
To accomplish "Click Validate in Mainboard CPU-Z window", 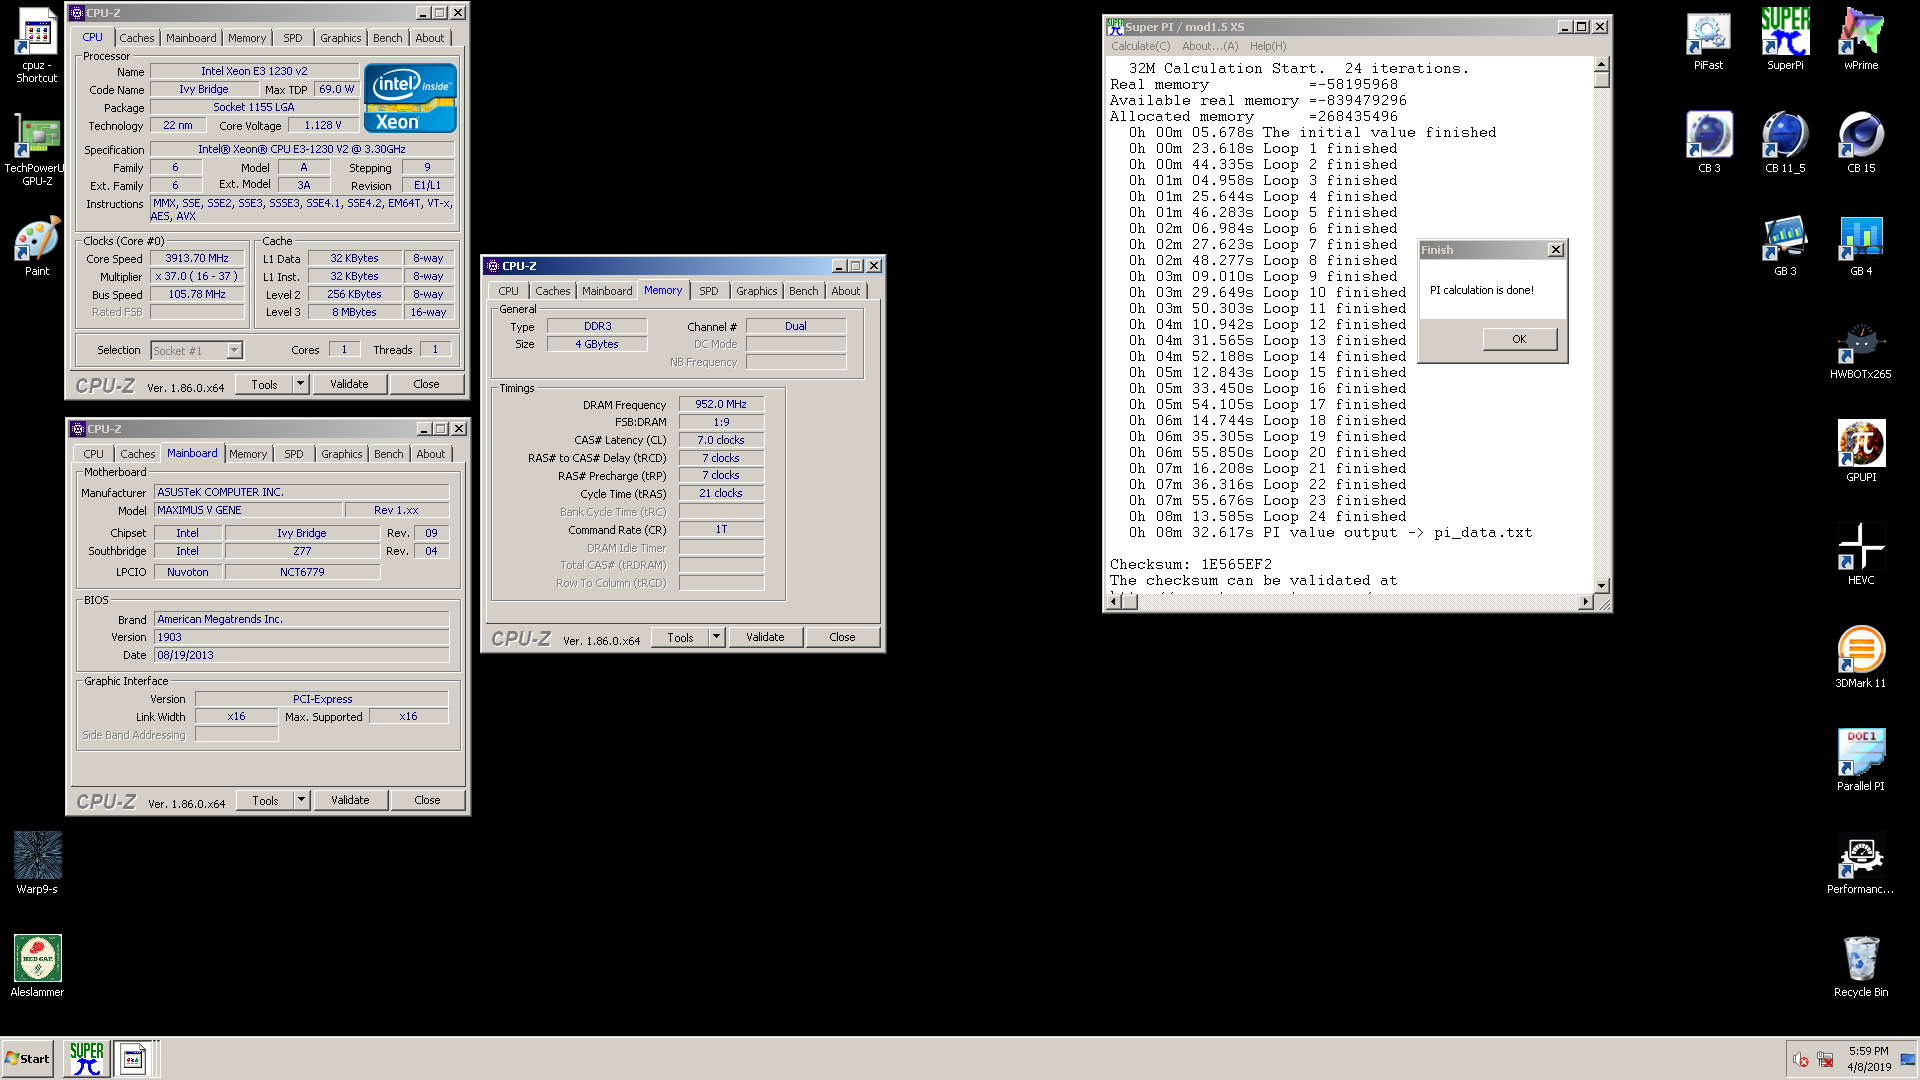I will click(350, 800).
